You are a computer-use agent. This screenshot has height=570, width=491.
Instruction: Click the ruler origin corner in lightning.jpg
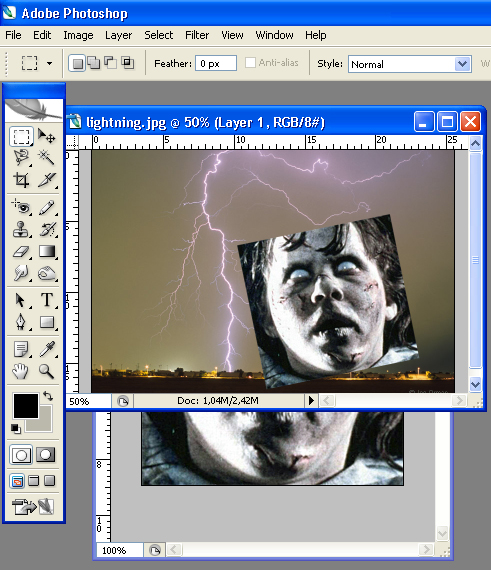coord(72,142)
